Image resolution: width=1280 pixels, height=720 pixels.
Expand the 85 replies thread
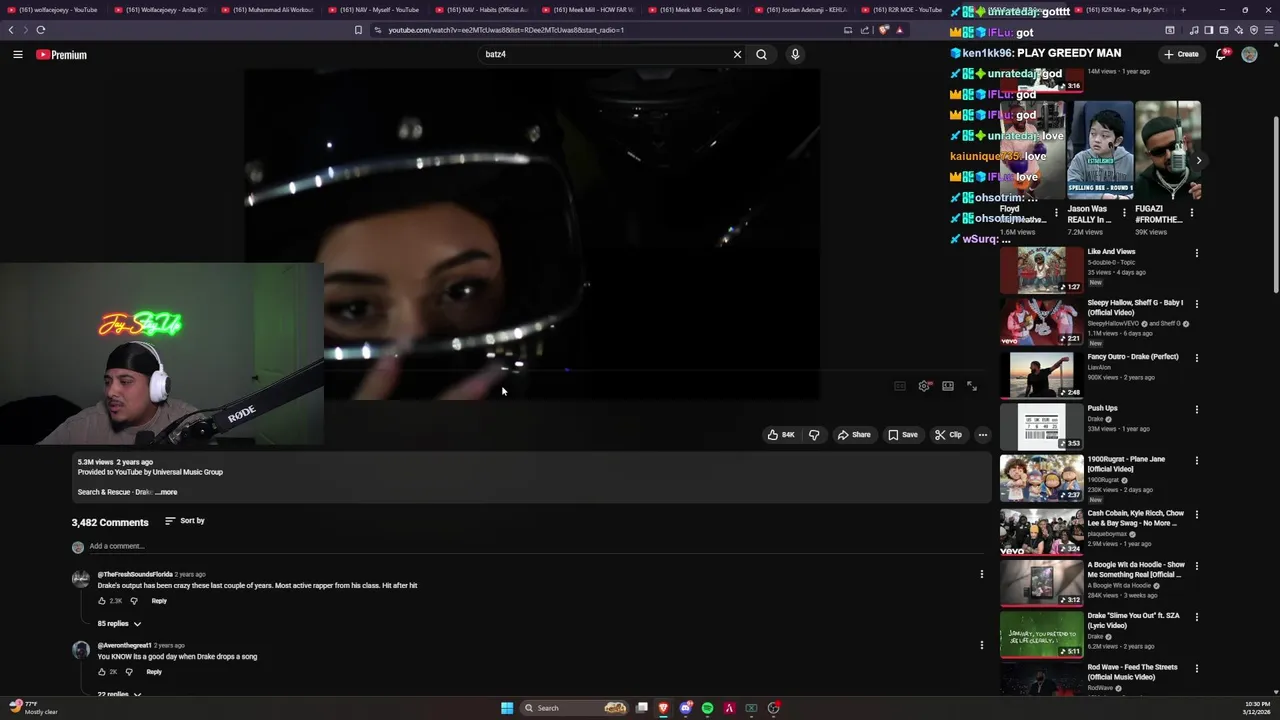click(119, 624)
